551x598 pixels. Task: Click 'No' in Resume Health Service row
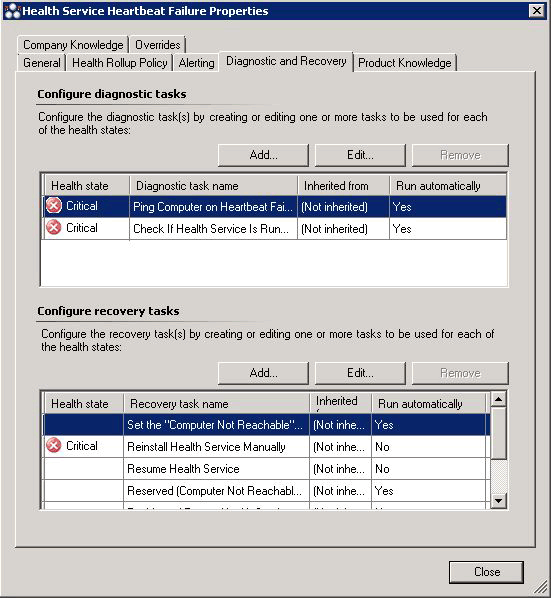382,468
